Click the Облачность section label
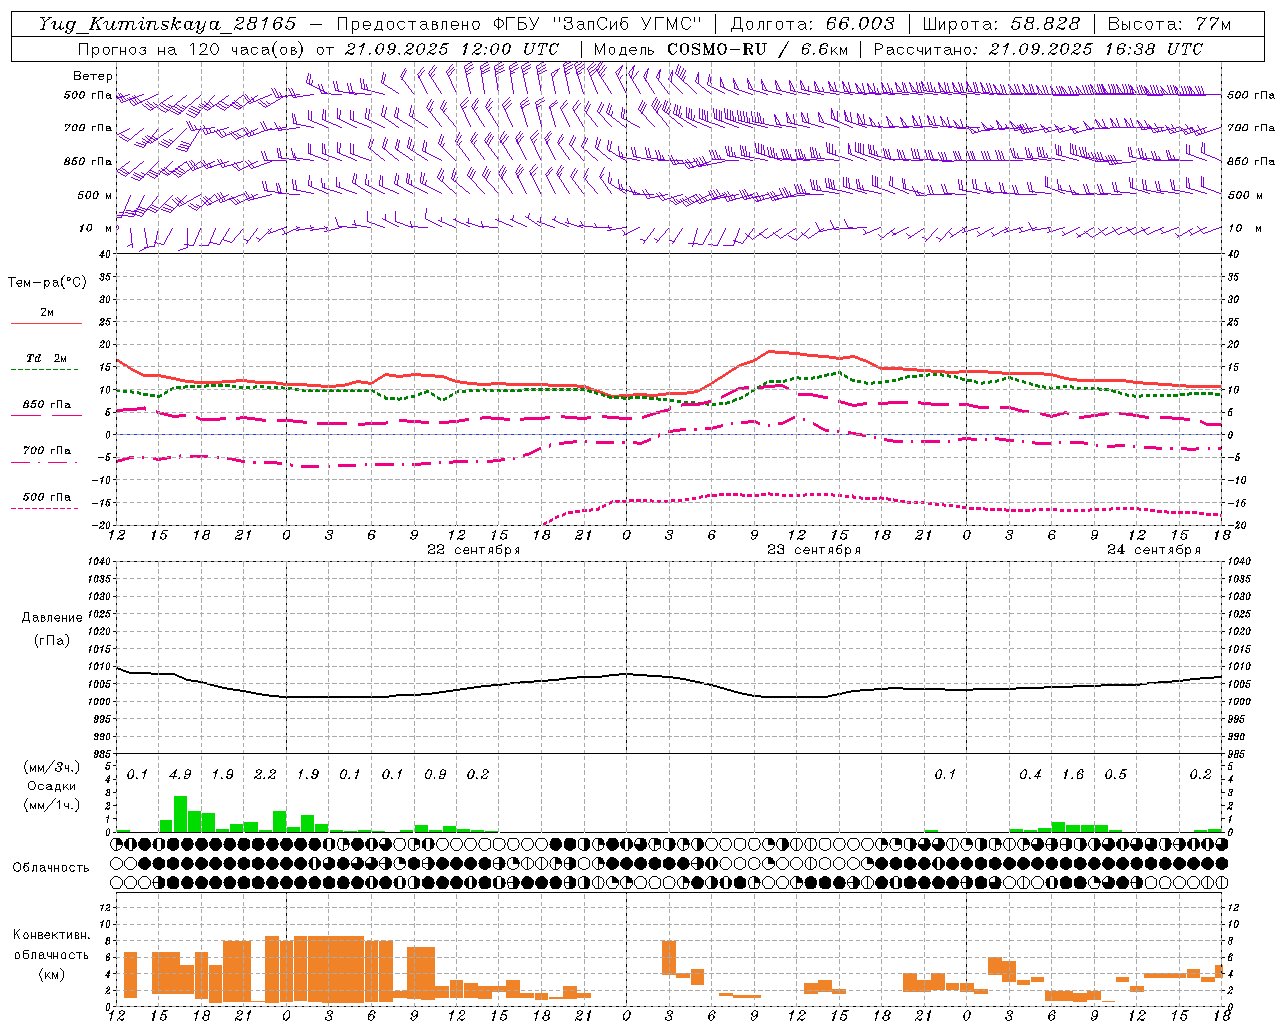 [51, 868]
